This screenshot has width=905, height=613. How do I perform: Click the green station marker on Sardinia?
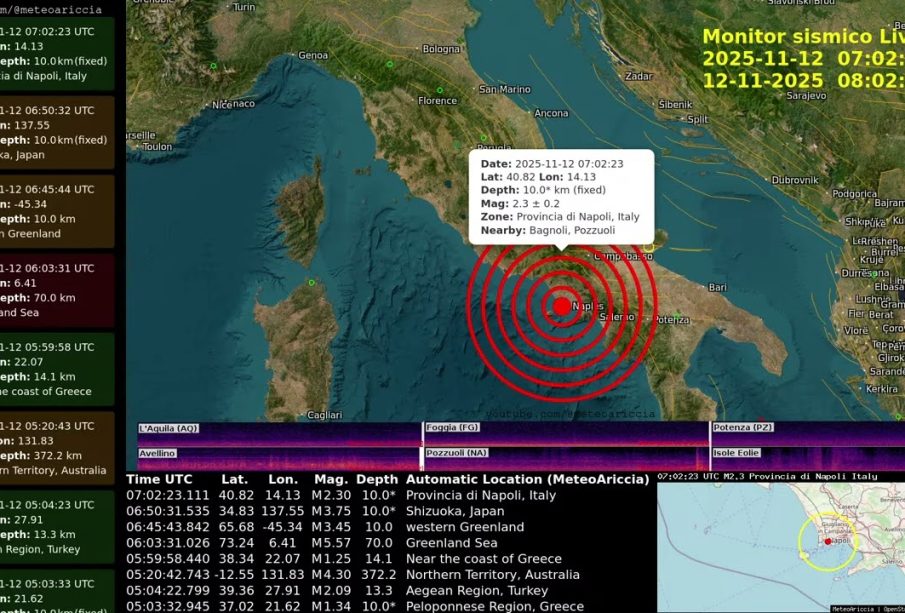tap(312, 283)
